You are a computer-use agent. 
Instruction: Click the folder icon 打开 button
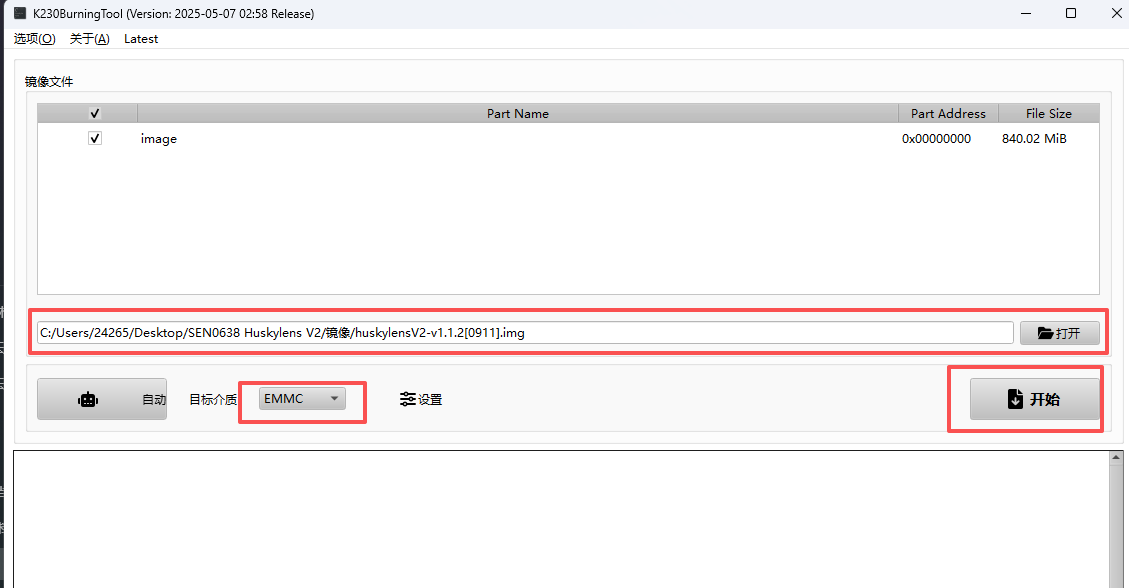[1059, 333]
